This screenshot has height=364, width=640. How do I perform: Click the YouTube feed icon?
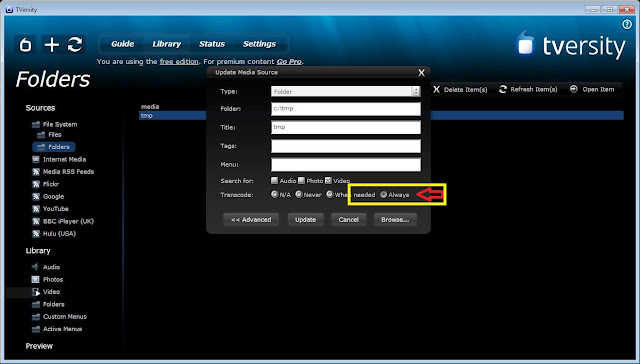point(36,209)
